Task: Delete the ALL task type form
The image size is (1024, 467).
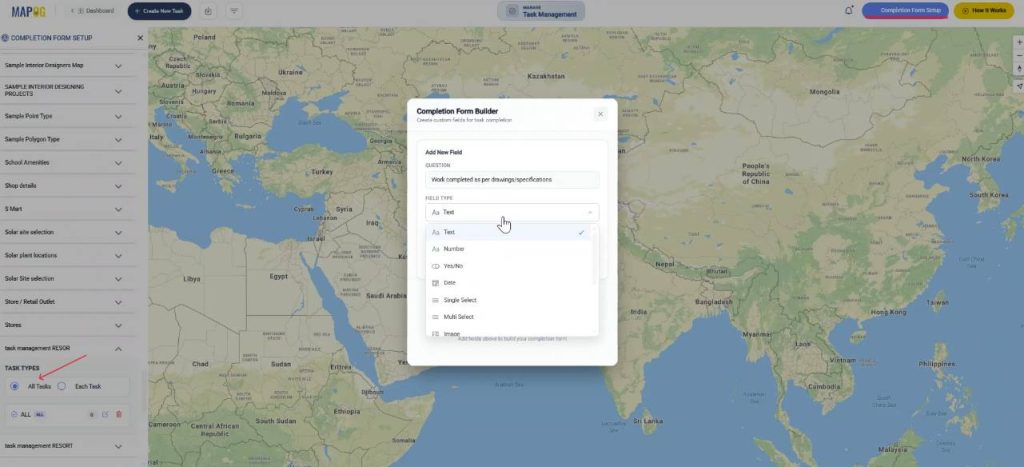Action: point(118,414)
